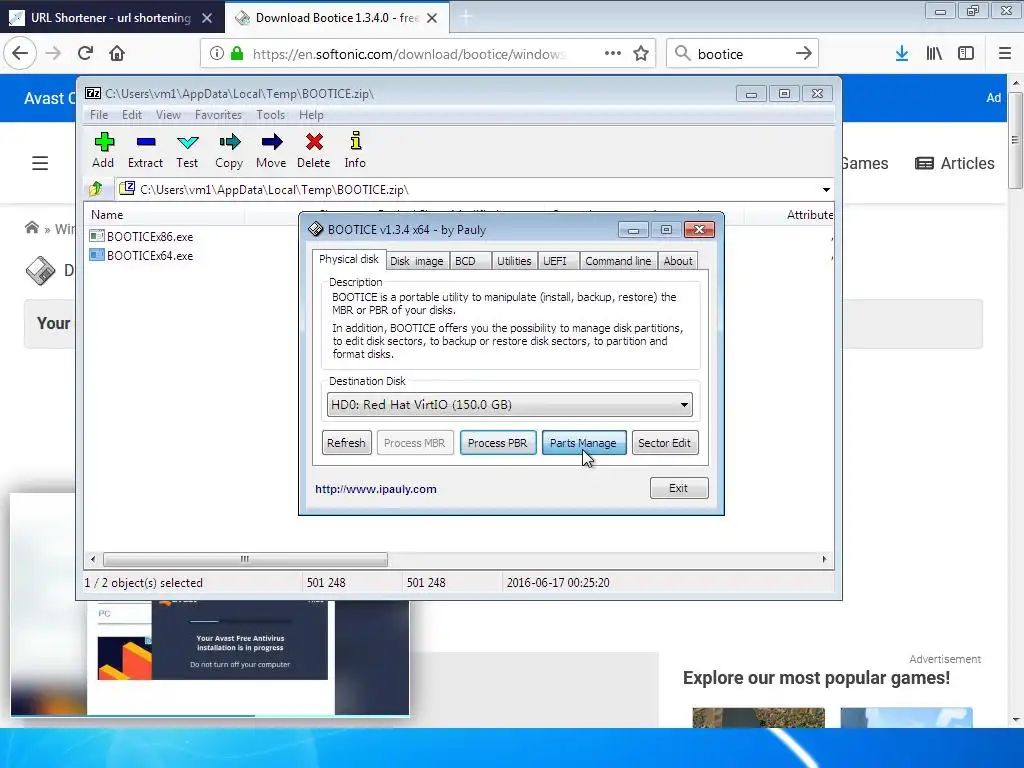Click the 7-Zip scrollbar right arrow
Screen dimensions: 1024x768
[x=824, y=559]
